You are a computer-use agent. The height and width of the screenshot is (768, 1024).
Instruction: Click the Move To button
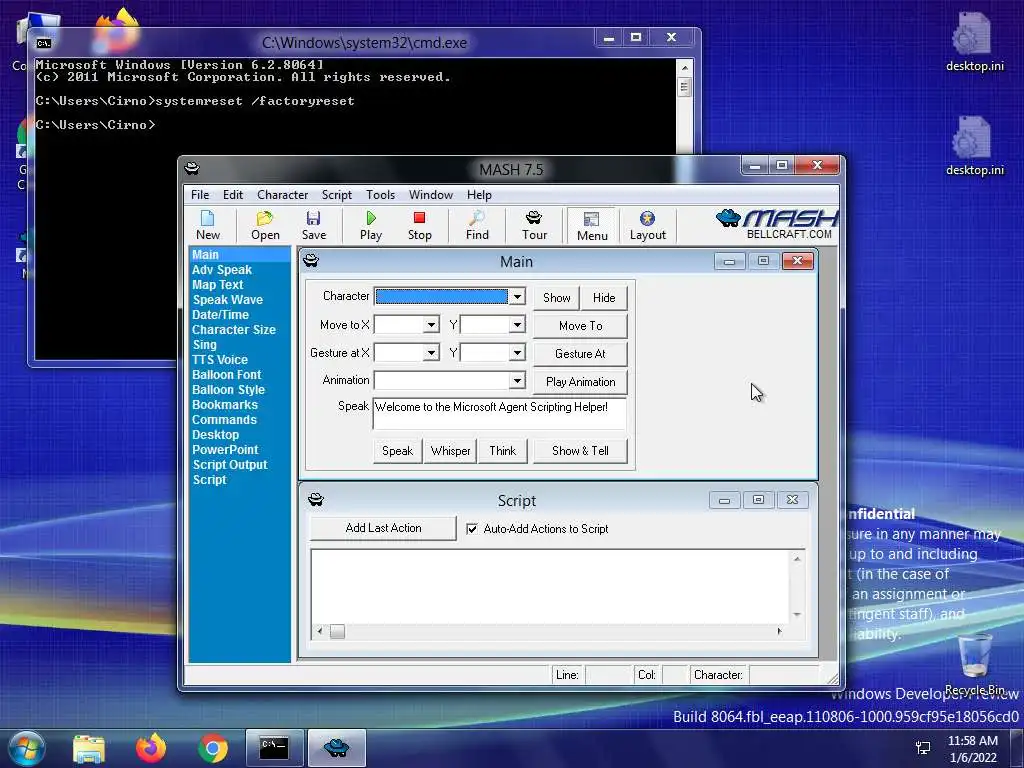pos(581,325)
